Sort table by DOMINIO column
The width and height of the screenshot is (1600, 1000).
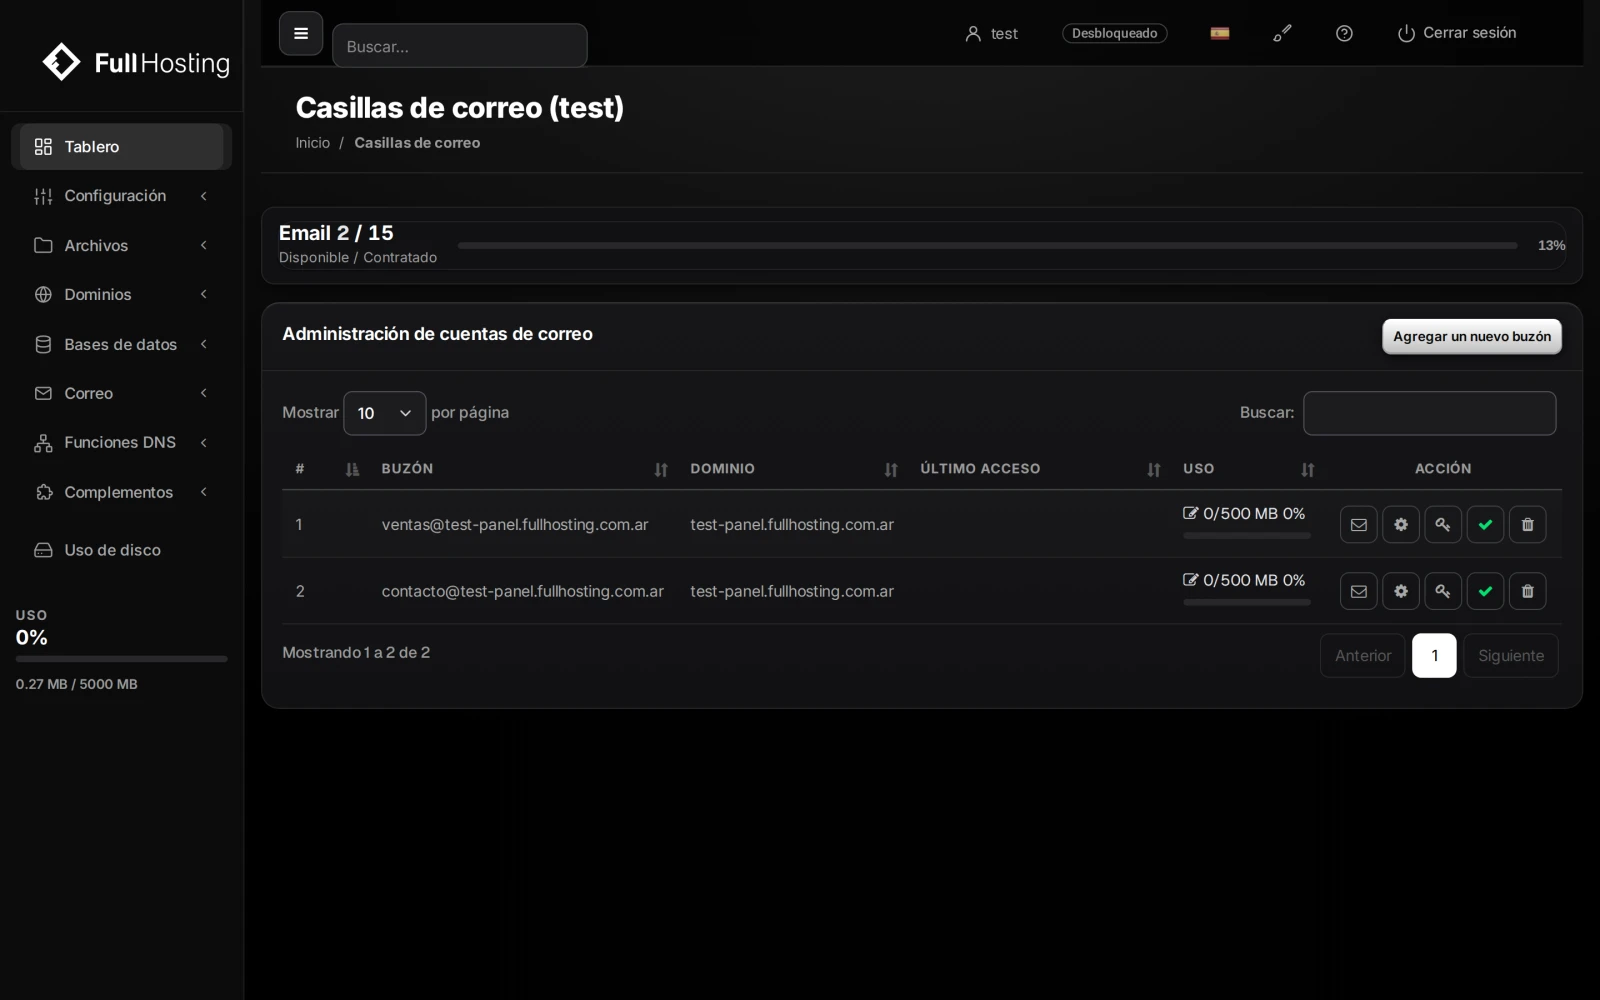(x=794, y=469)
